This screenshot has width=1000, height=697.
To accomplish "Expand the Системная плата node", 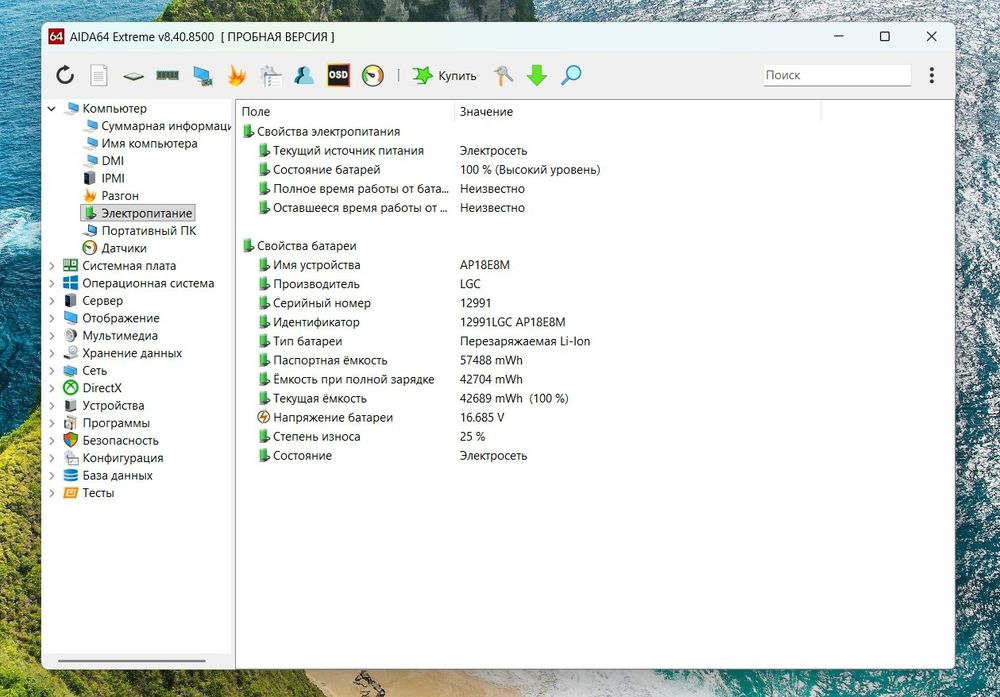I will pos(52,266).
